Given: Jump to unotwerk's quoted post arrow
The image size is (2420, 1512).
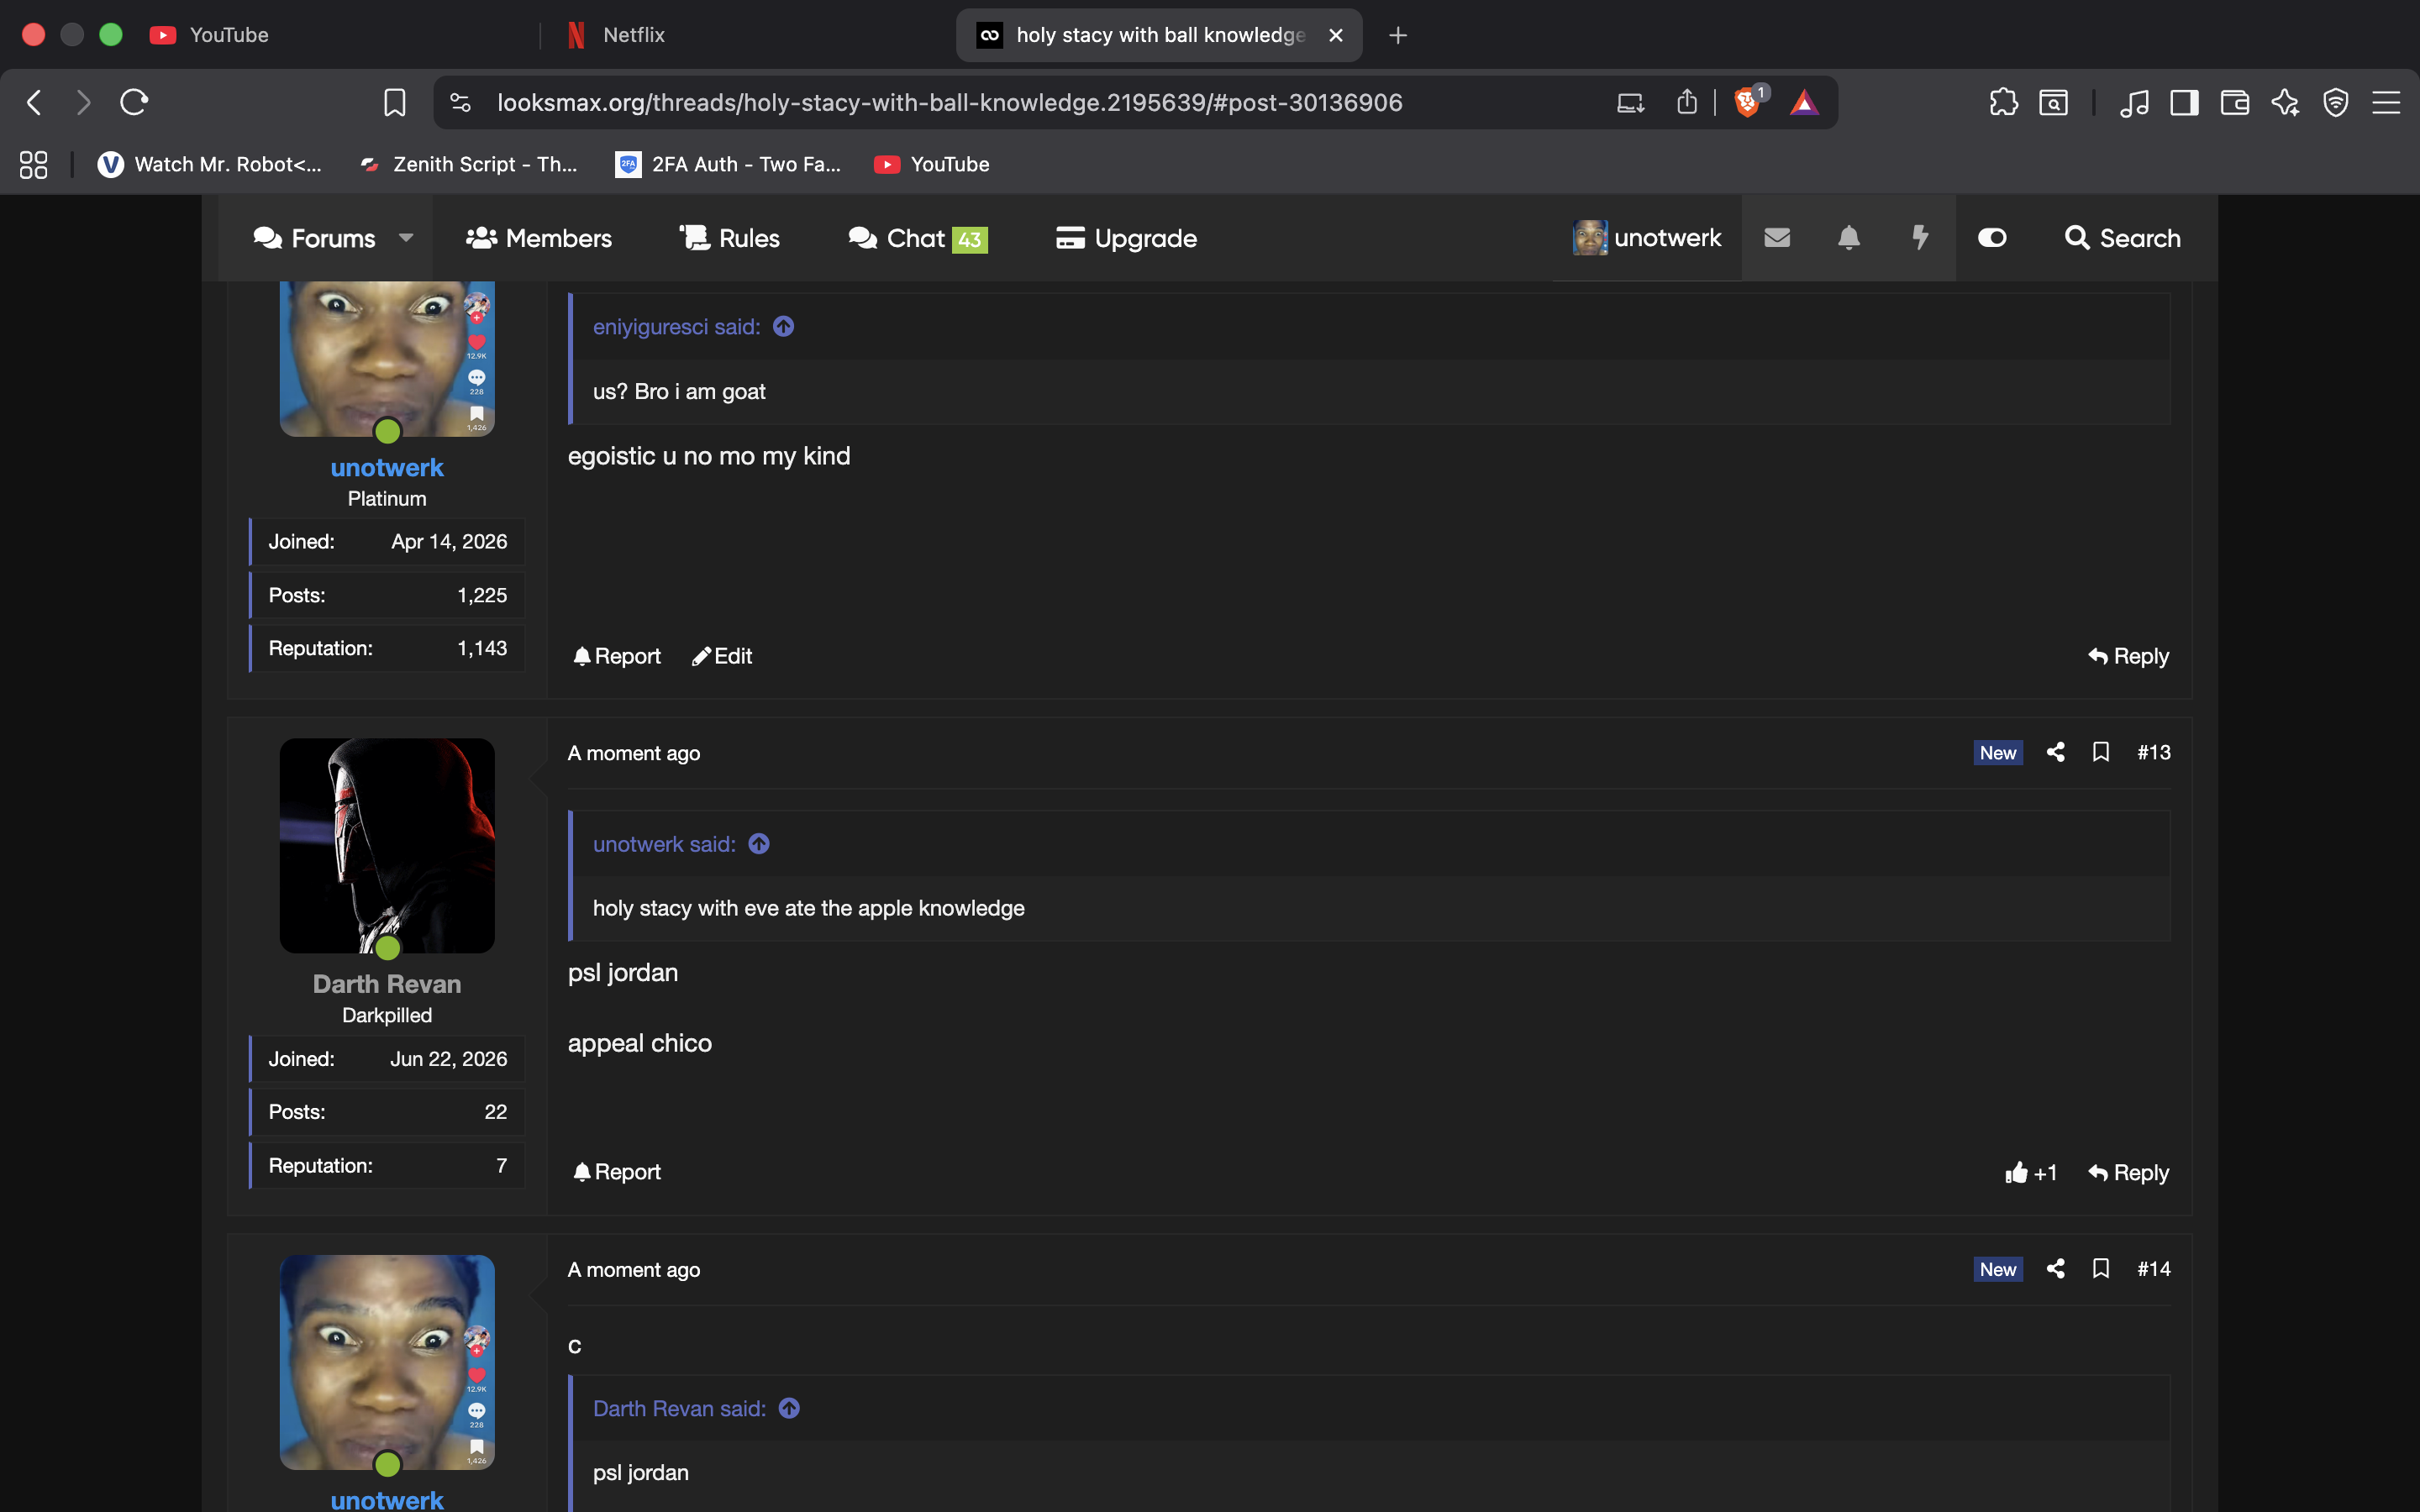Looking at the screenshot, I should (759, 844).
